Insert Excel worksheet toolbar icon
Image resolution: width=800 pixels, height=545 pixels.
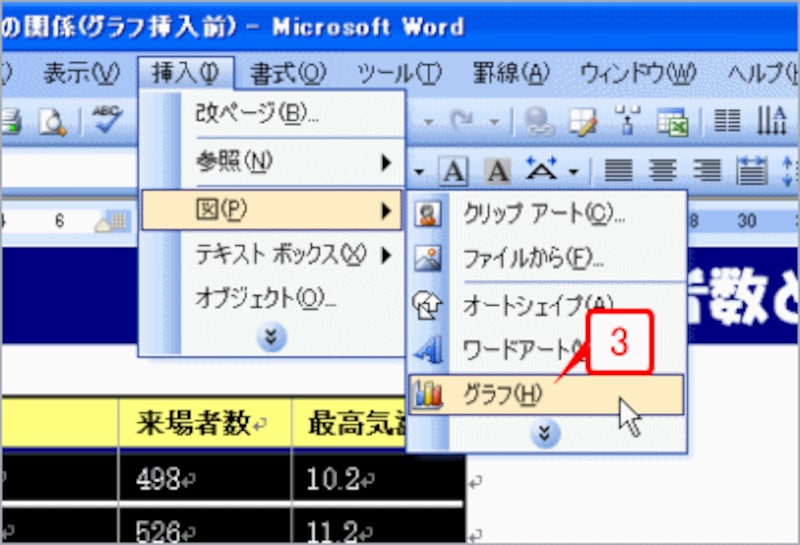672,121
